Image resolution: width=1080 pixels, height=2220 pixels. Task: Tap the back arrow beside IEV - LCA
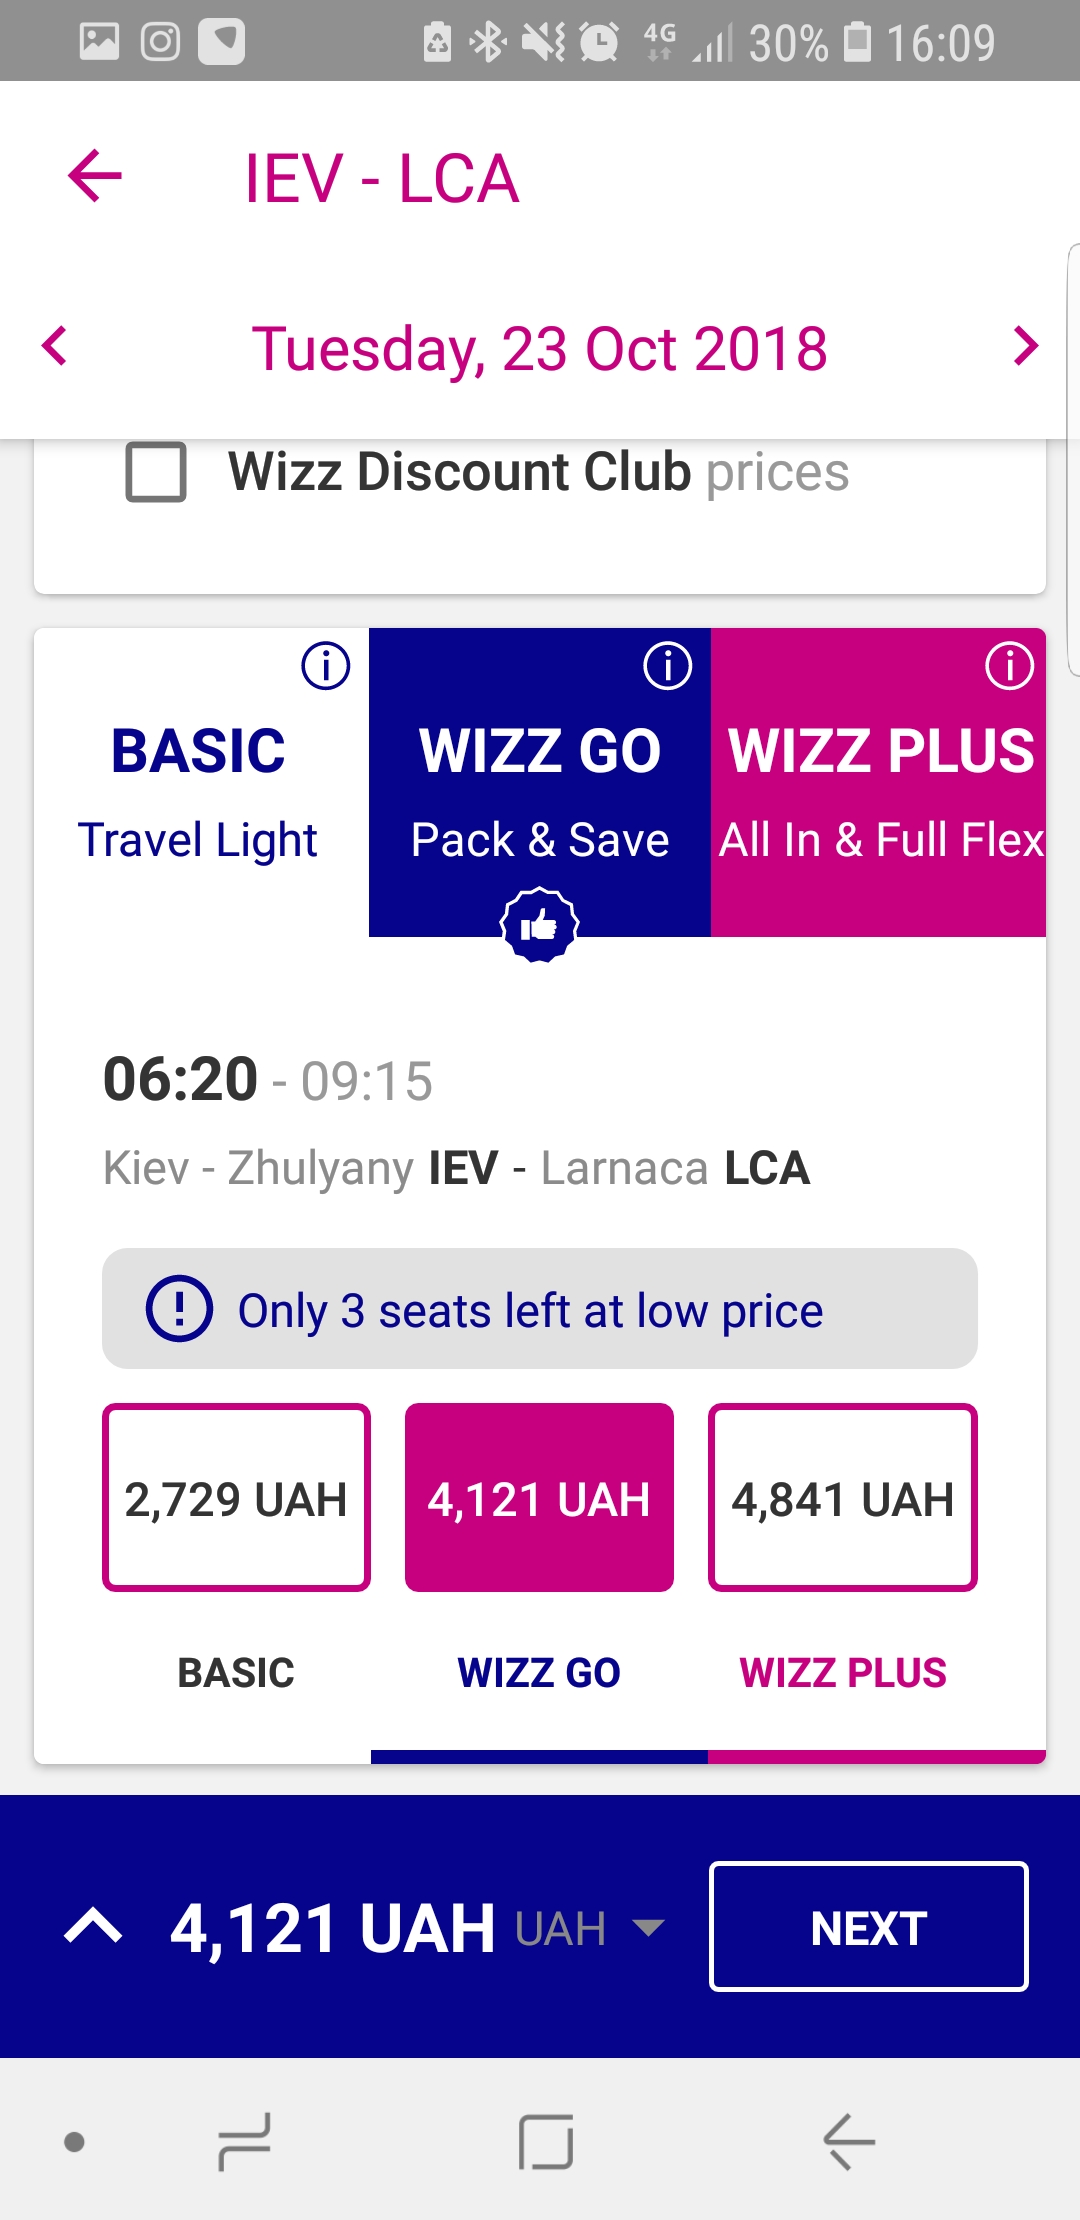(95, 177)
